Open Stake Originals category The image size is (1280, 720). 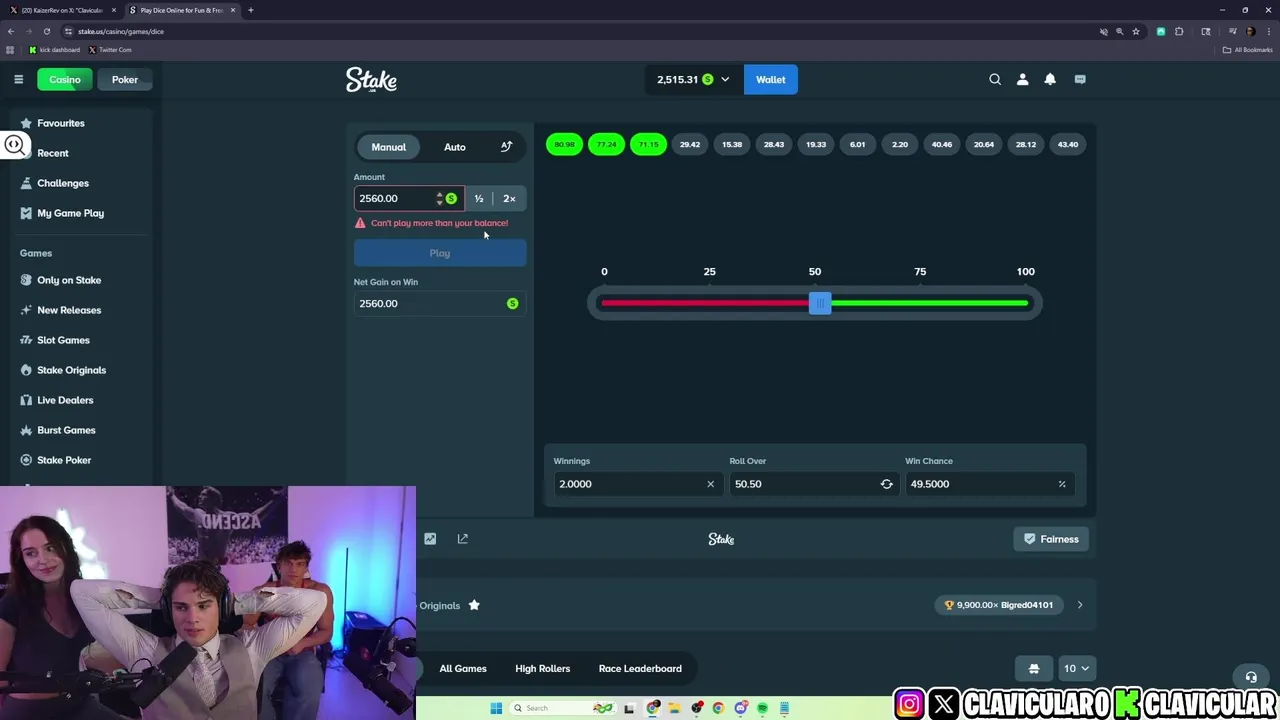point(80,370)
